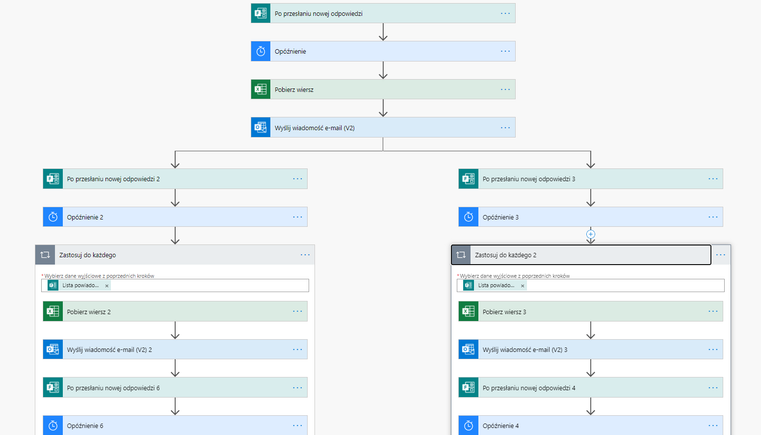Image resolution: width=761 pixels, height=435 pixels.
Task: Click the Forms icon on 'Po przesłaniu nowej odpowiedzi'
Action: click(x=261, y=13)
